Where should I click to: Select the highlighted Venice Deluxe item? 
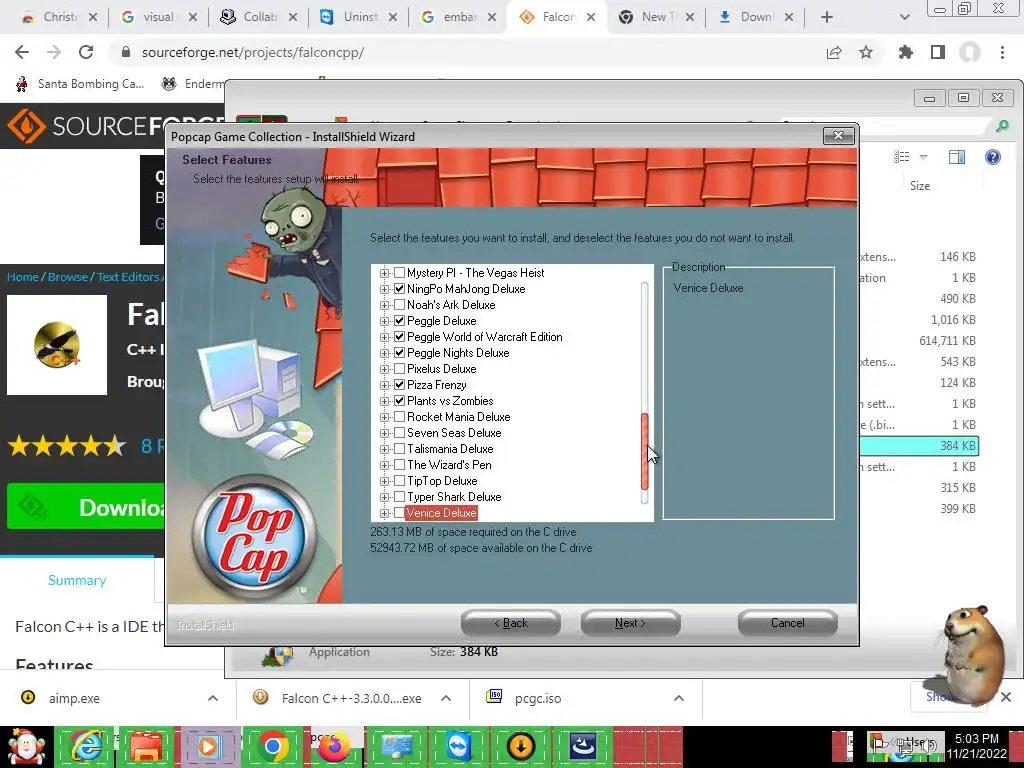(x=441, y=513)
